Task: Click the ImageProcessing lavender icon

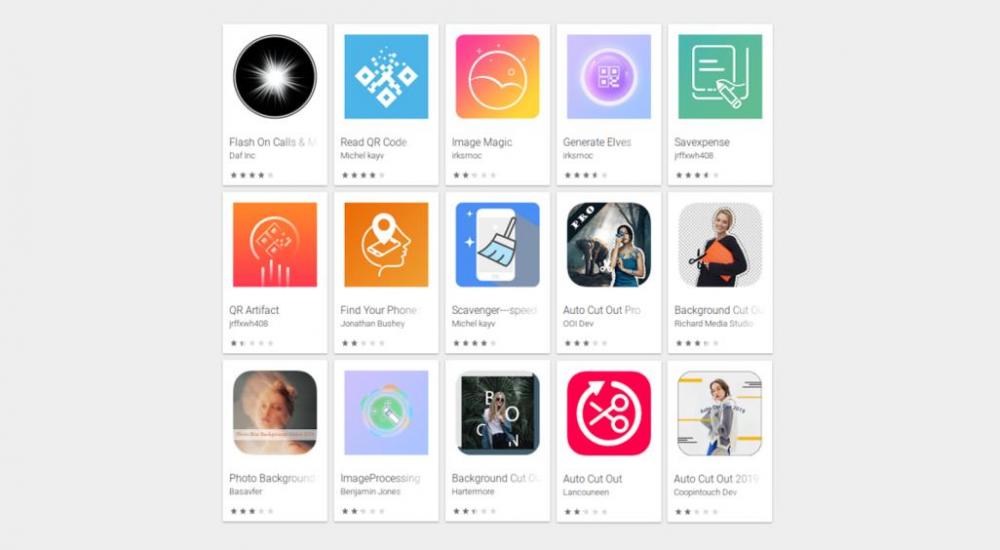Action: tap(386, 413)
